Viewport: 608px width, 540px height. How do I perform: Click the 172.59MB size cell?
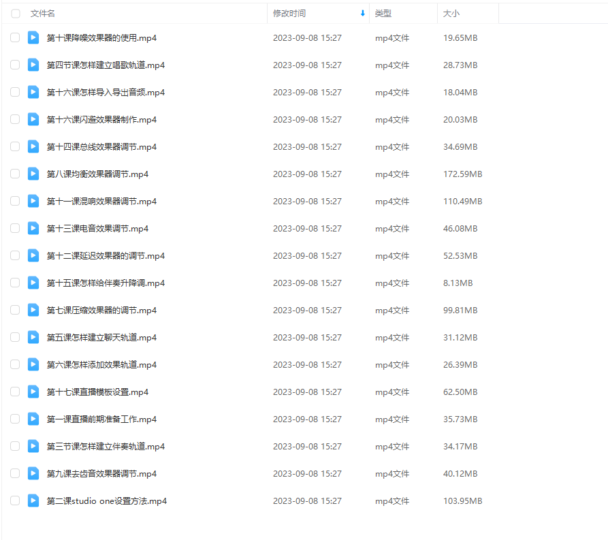tap(462, 174)
